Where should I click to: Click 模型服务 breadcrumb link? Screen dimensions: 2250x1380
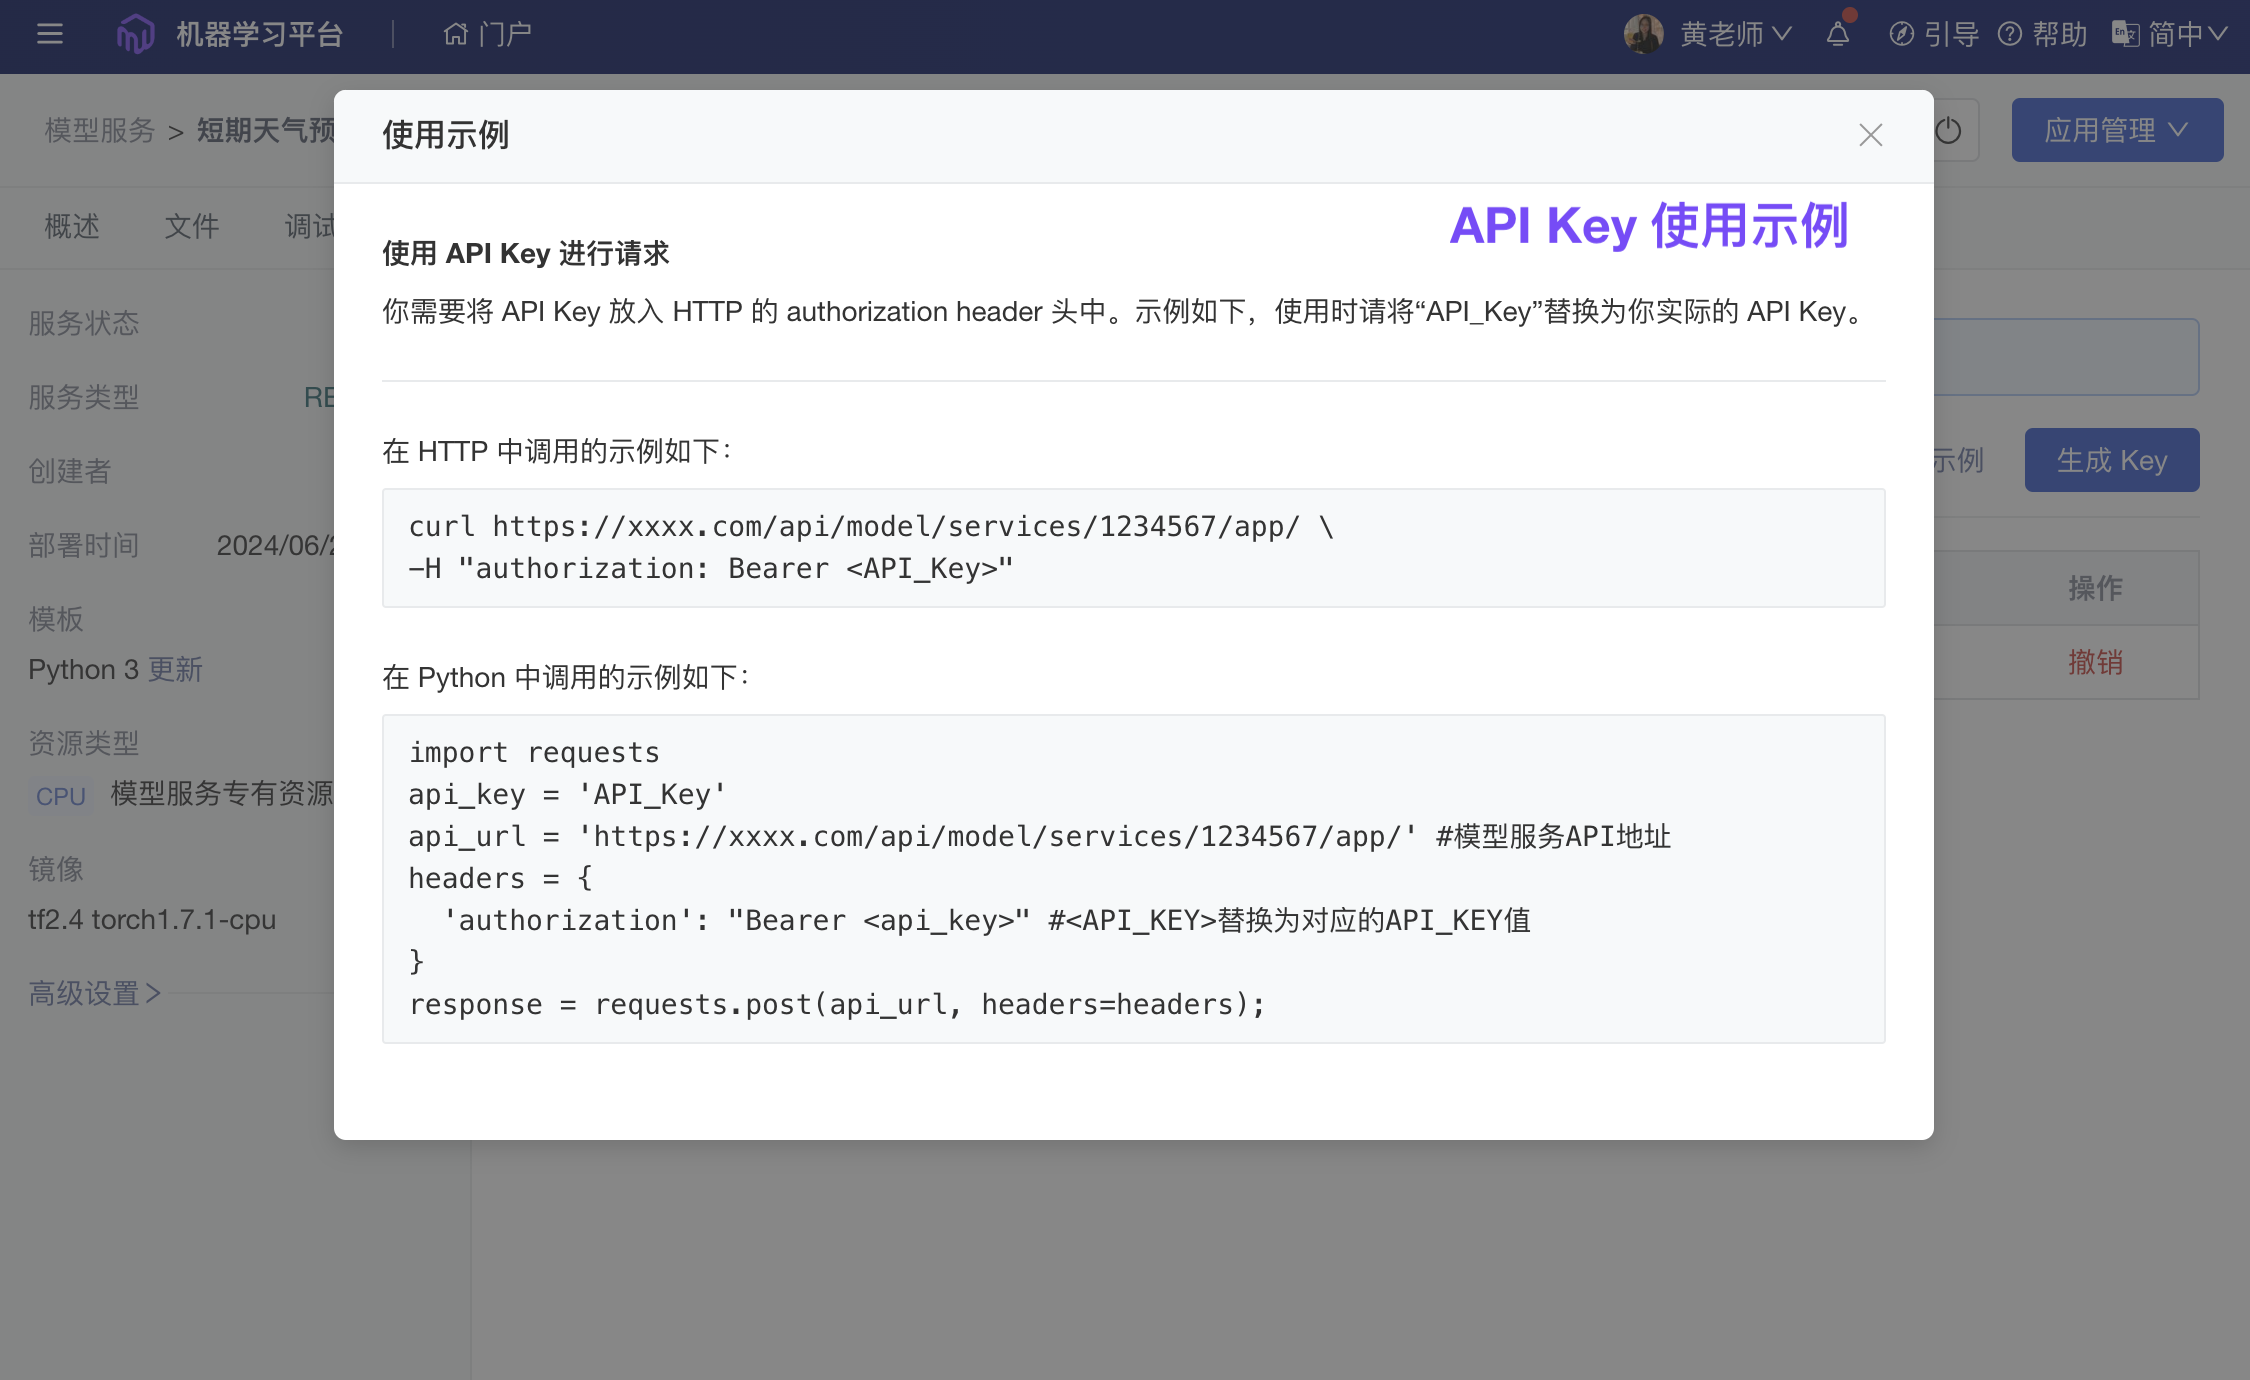pyautogui.click(x=100, y=130)
